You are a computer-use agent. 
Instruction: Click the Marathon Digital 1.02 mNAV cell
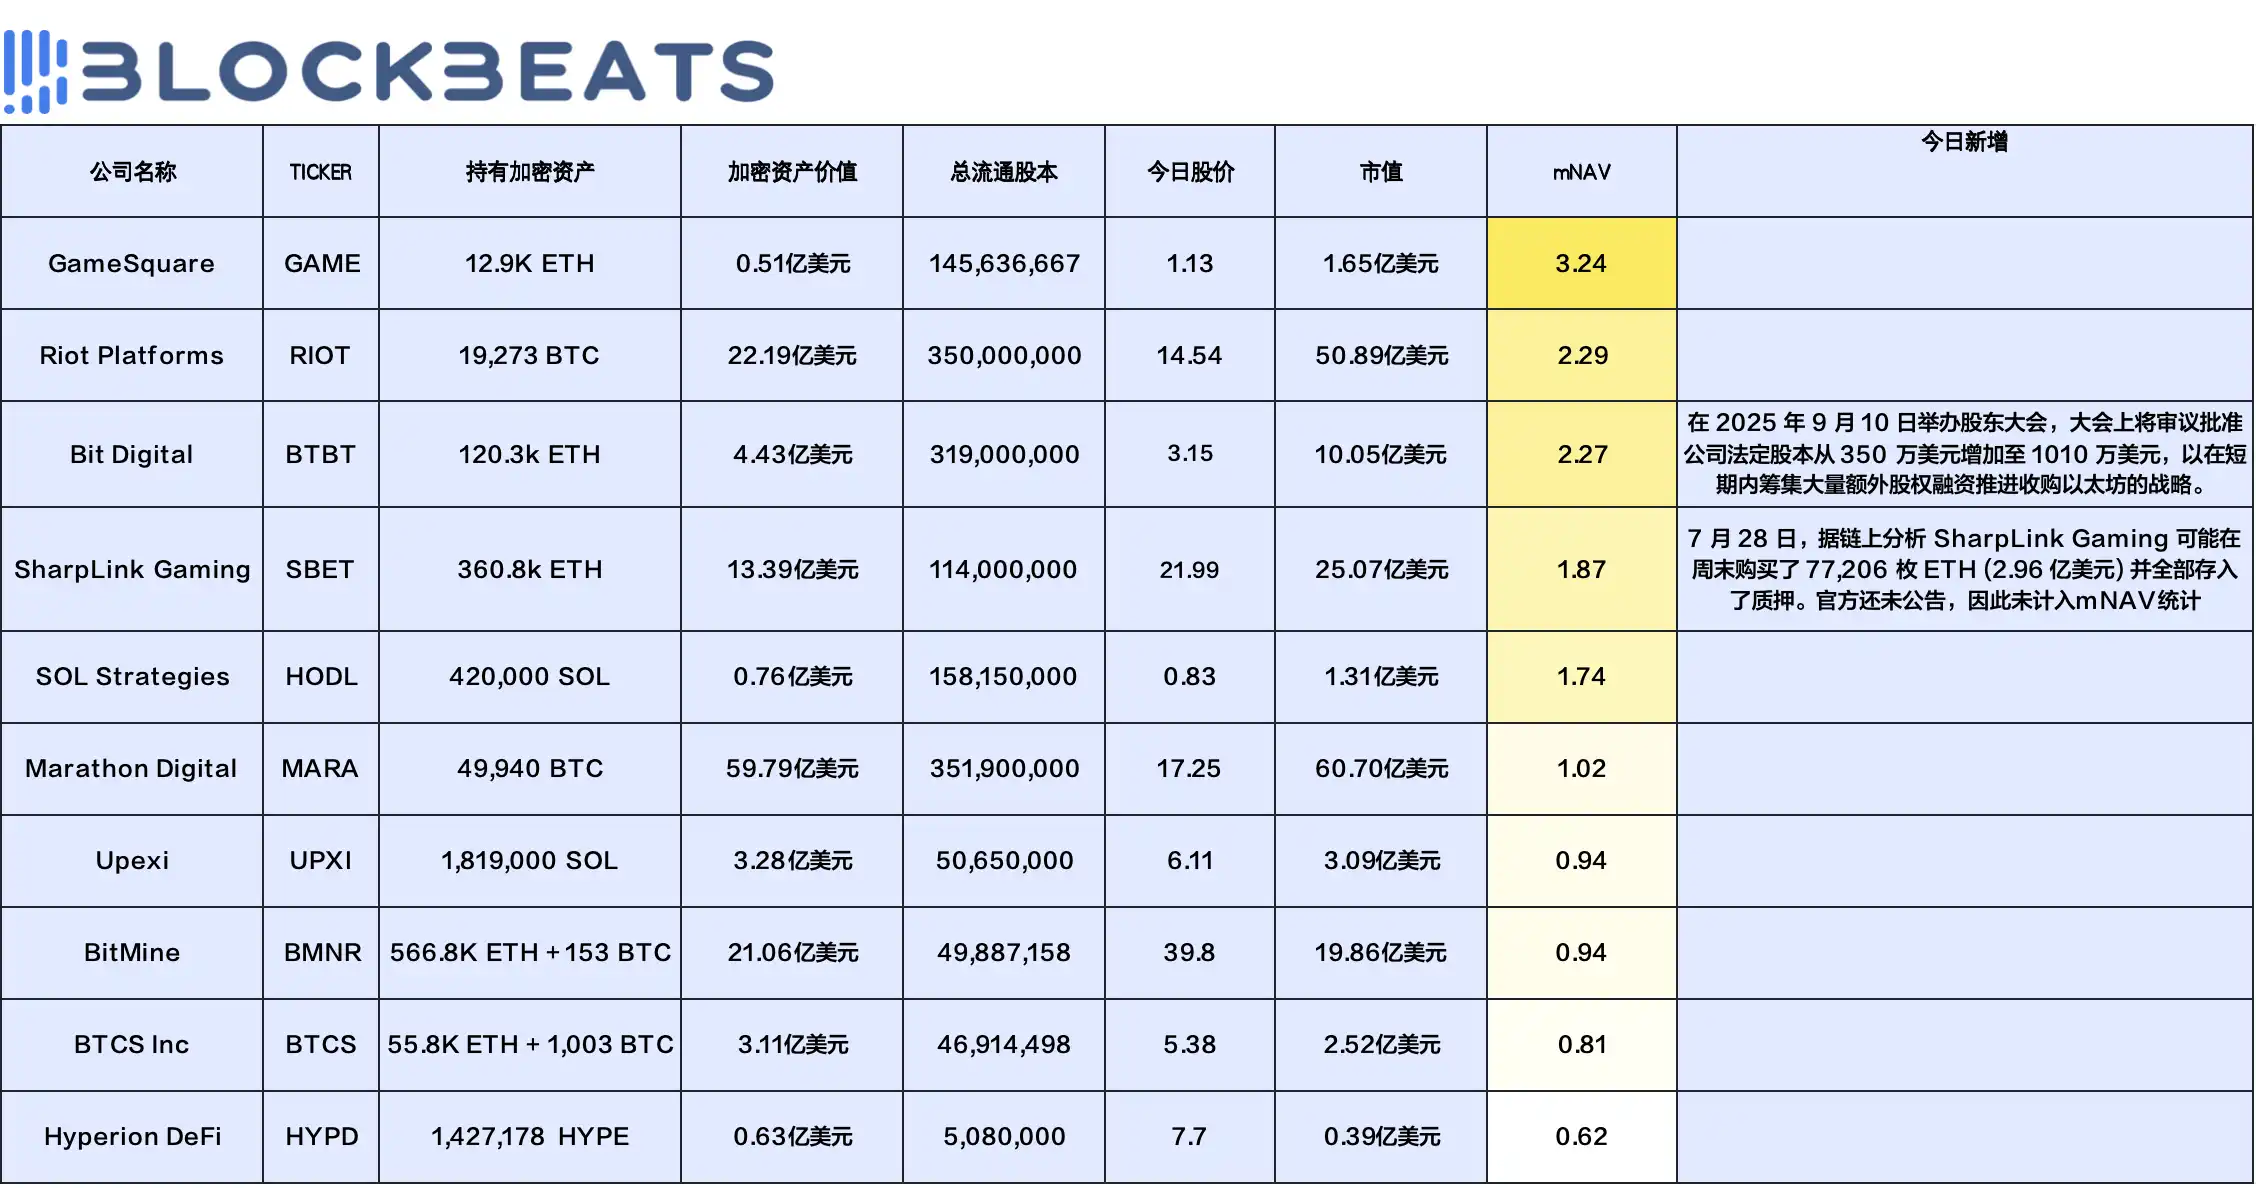pyautogui.click(x=1581, y=768)
